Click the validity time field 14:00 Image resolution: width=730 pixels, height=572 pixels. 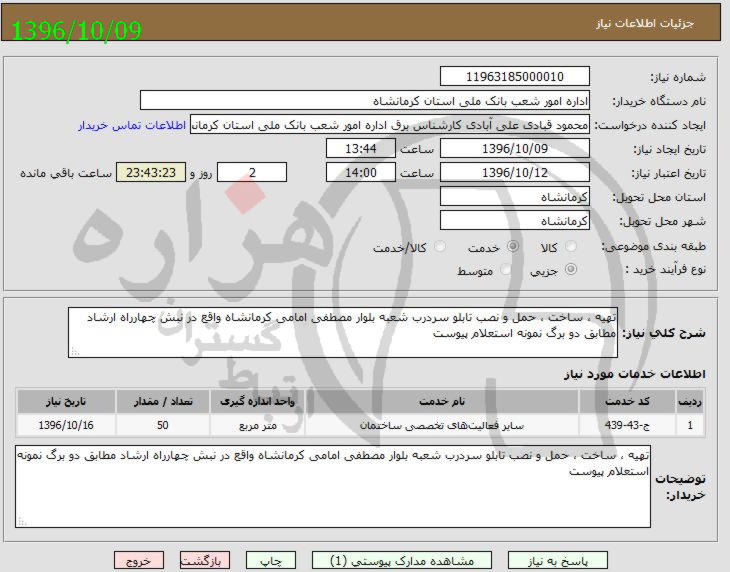point(361,173)
